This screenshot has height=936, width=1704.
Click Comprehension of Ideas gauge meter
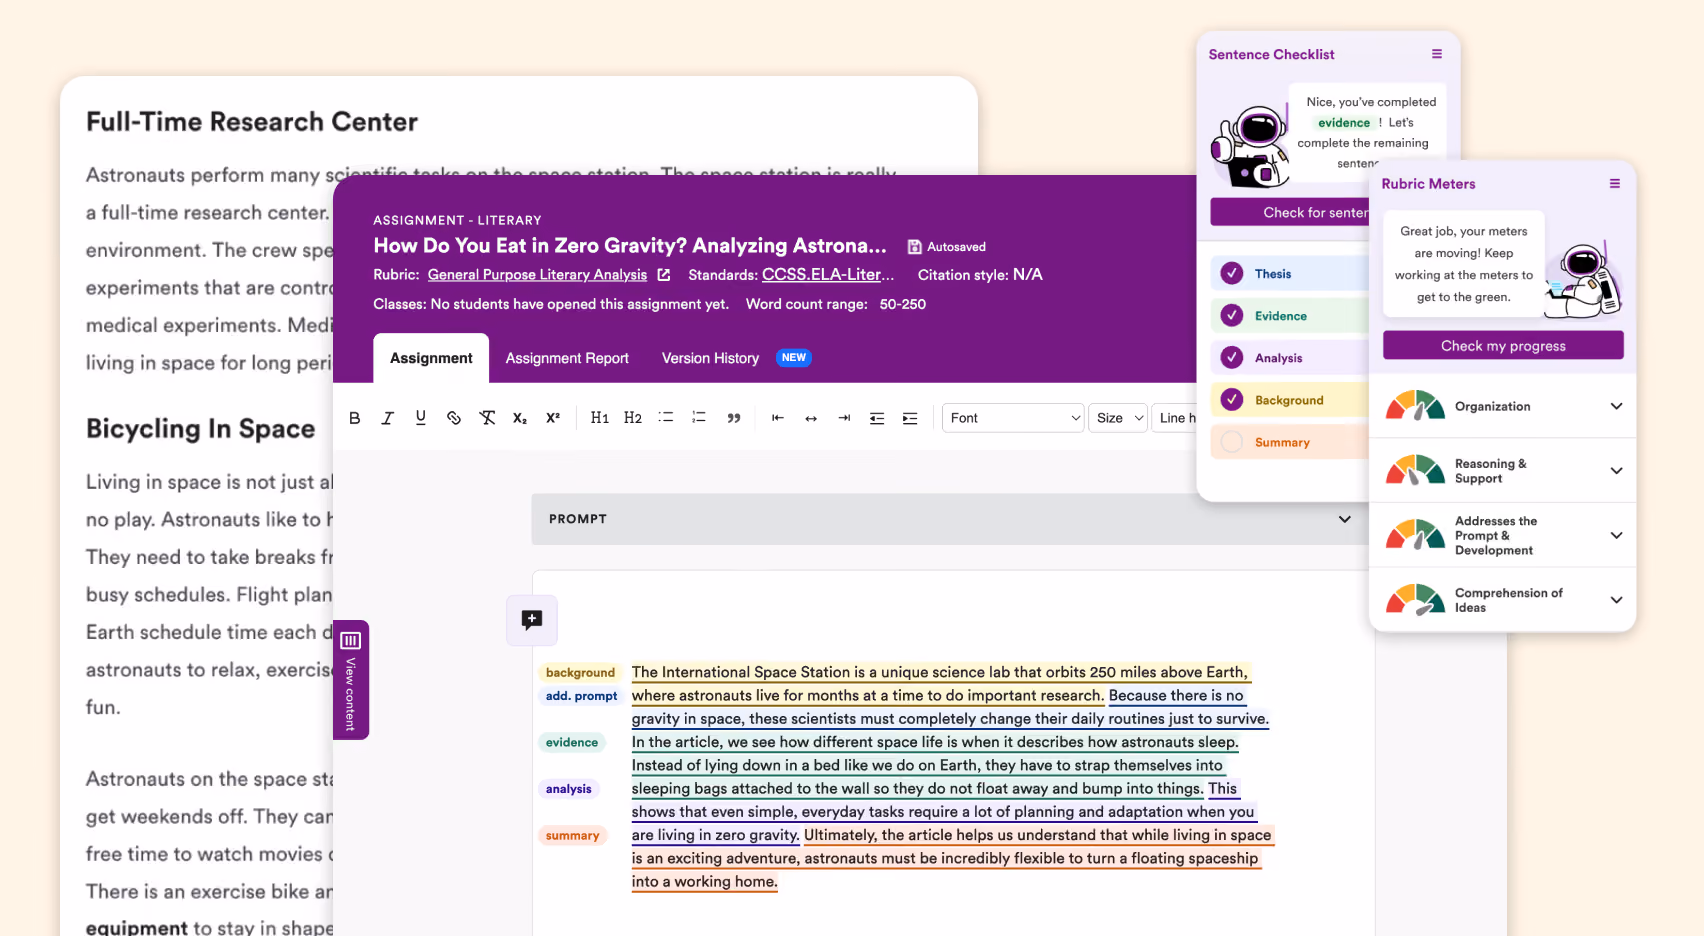click(x=1415, y=600)
